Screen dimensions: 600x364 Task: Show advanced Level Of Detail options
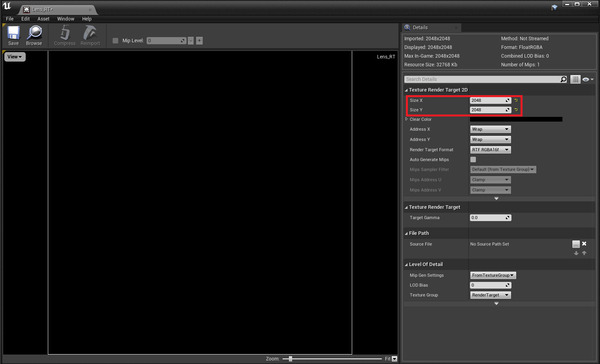tap(496, 304)
